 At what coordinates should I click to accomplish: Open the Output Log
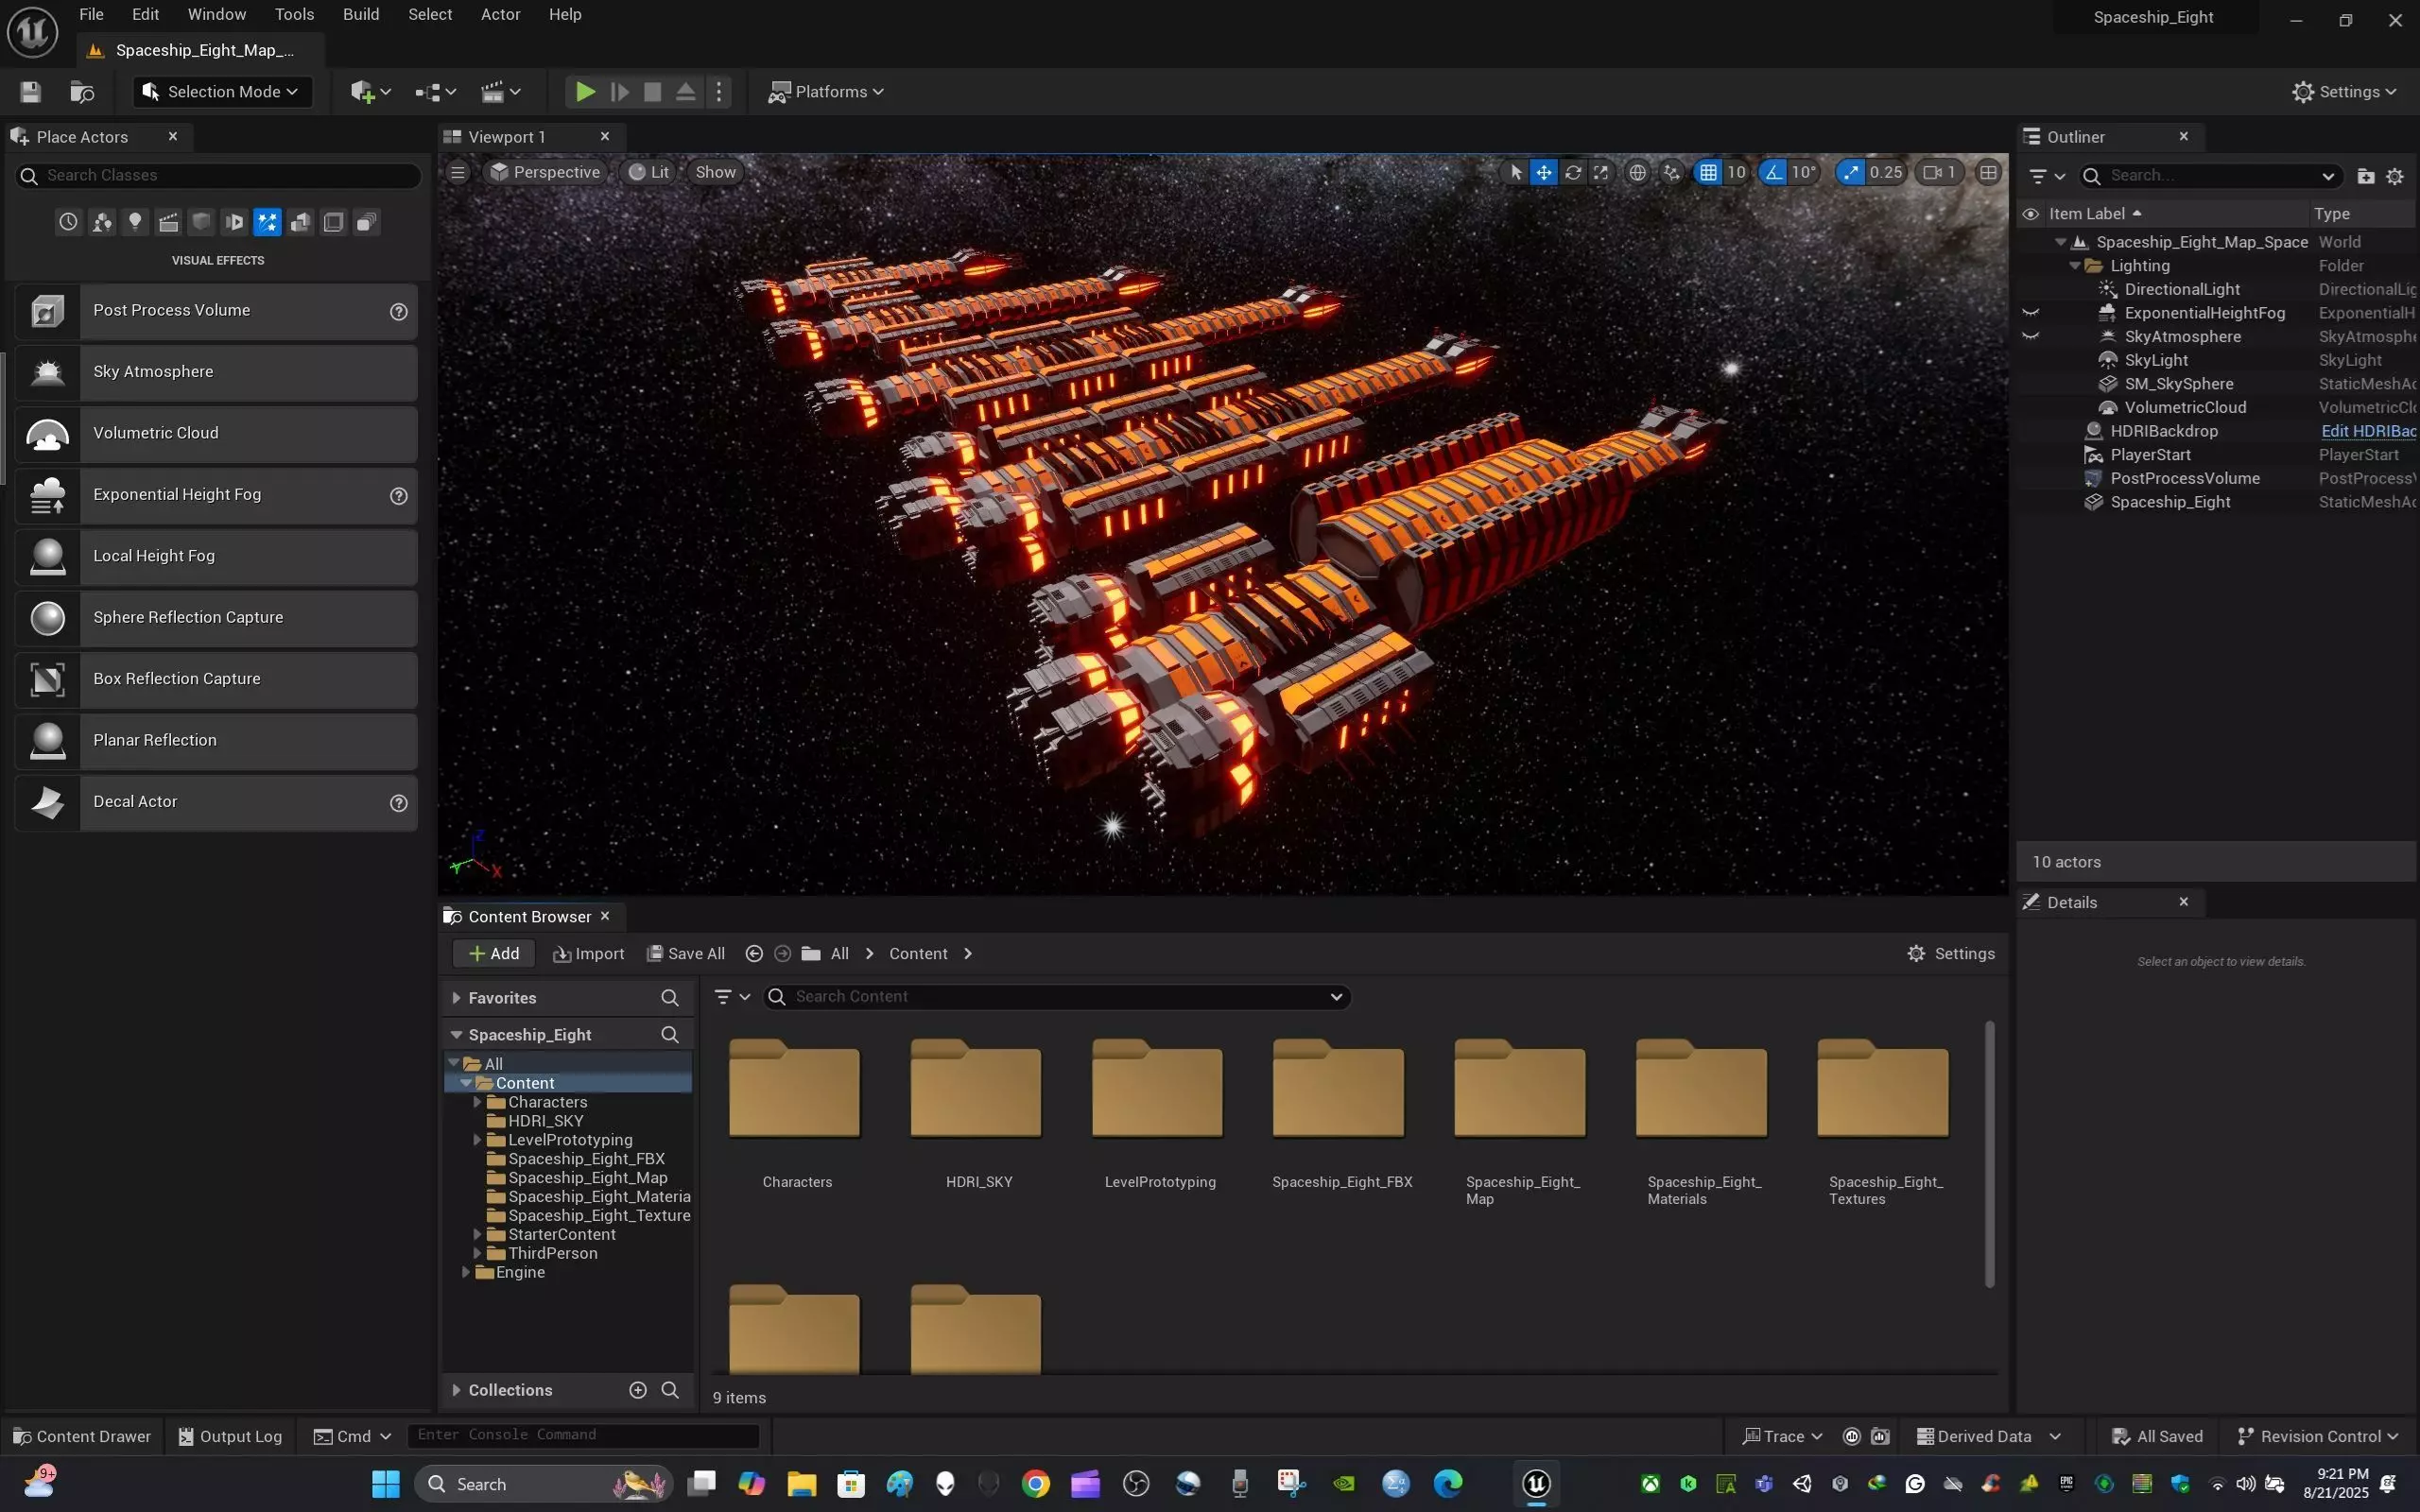[x=230, y=1436]
